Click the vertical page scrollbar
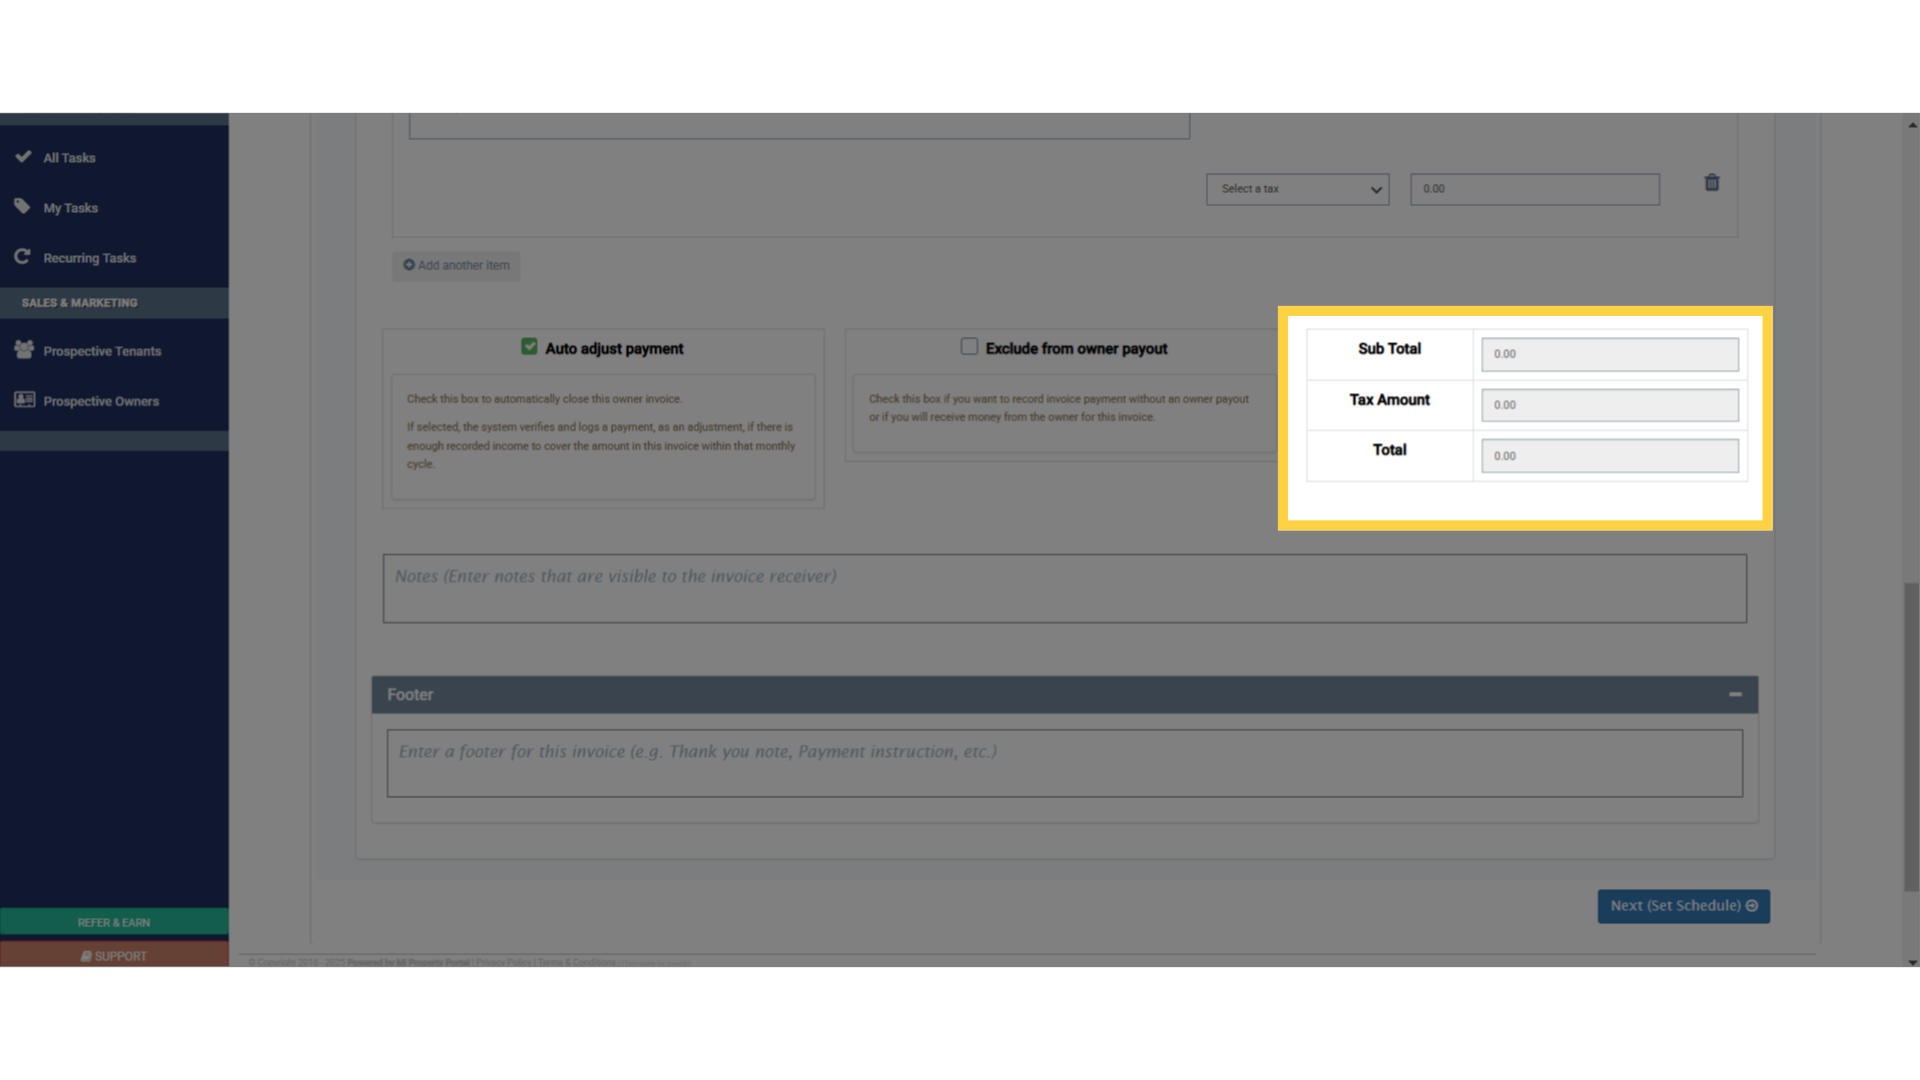1920x1080 pixels. 1911,735
